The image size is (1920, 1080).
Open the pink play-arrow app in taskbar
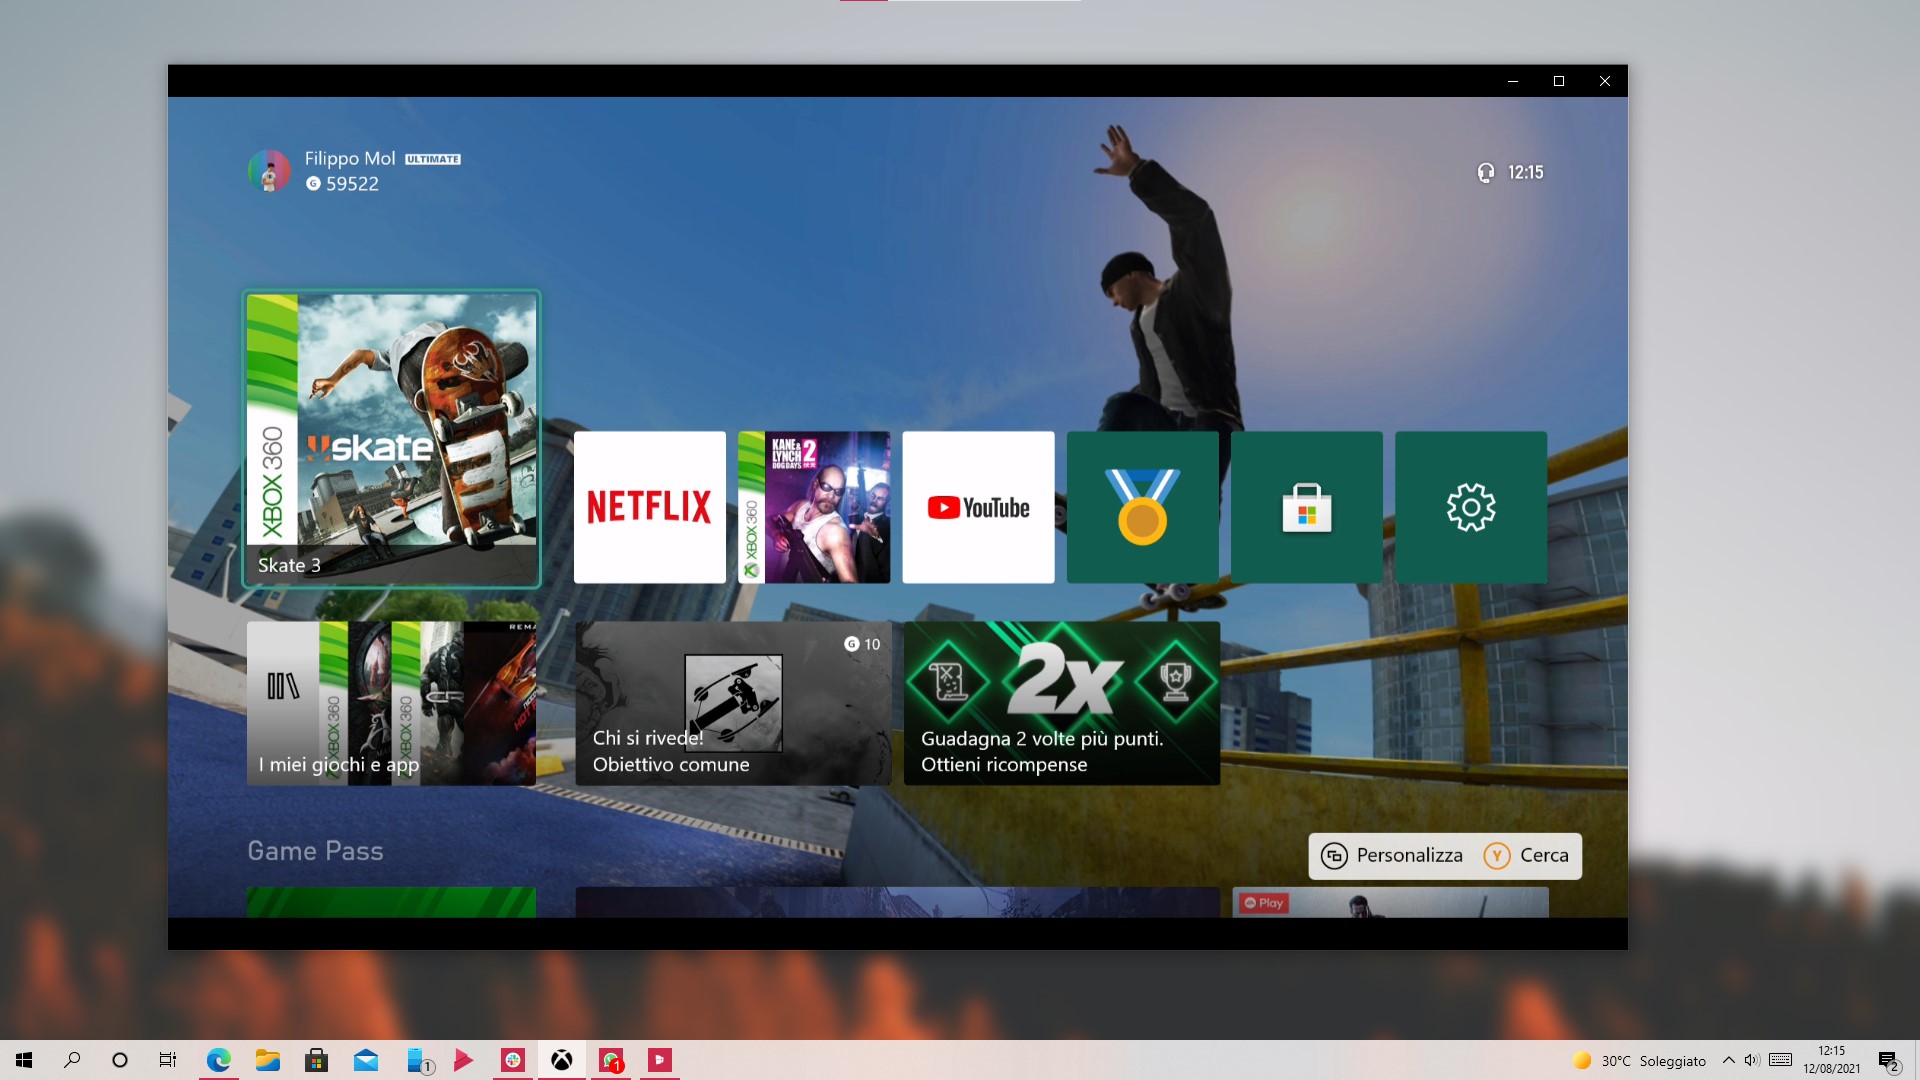(x=463, y=1060)
